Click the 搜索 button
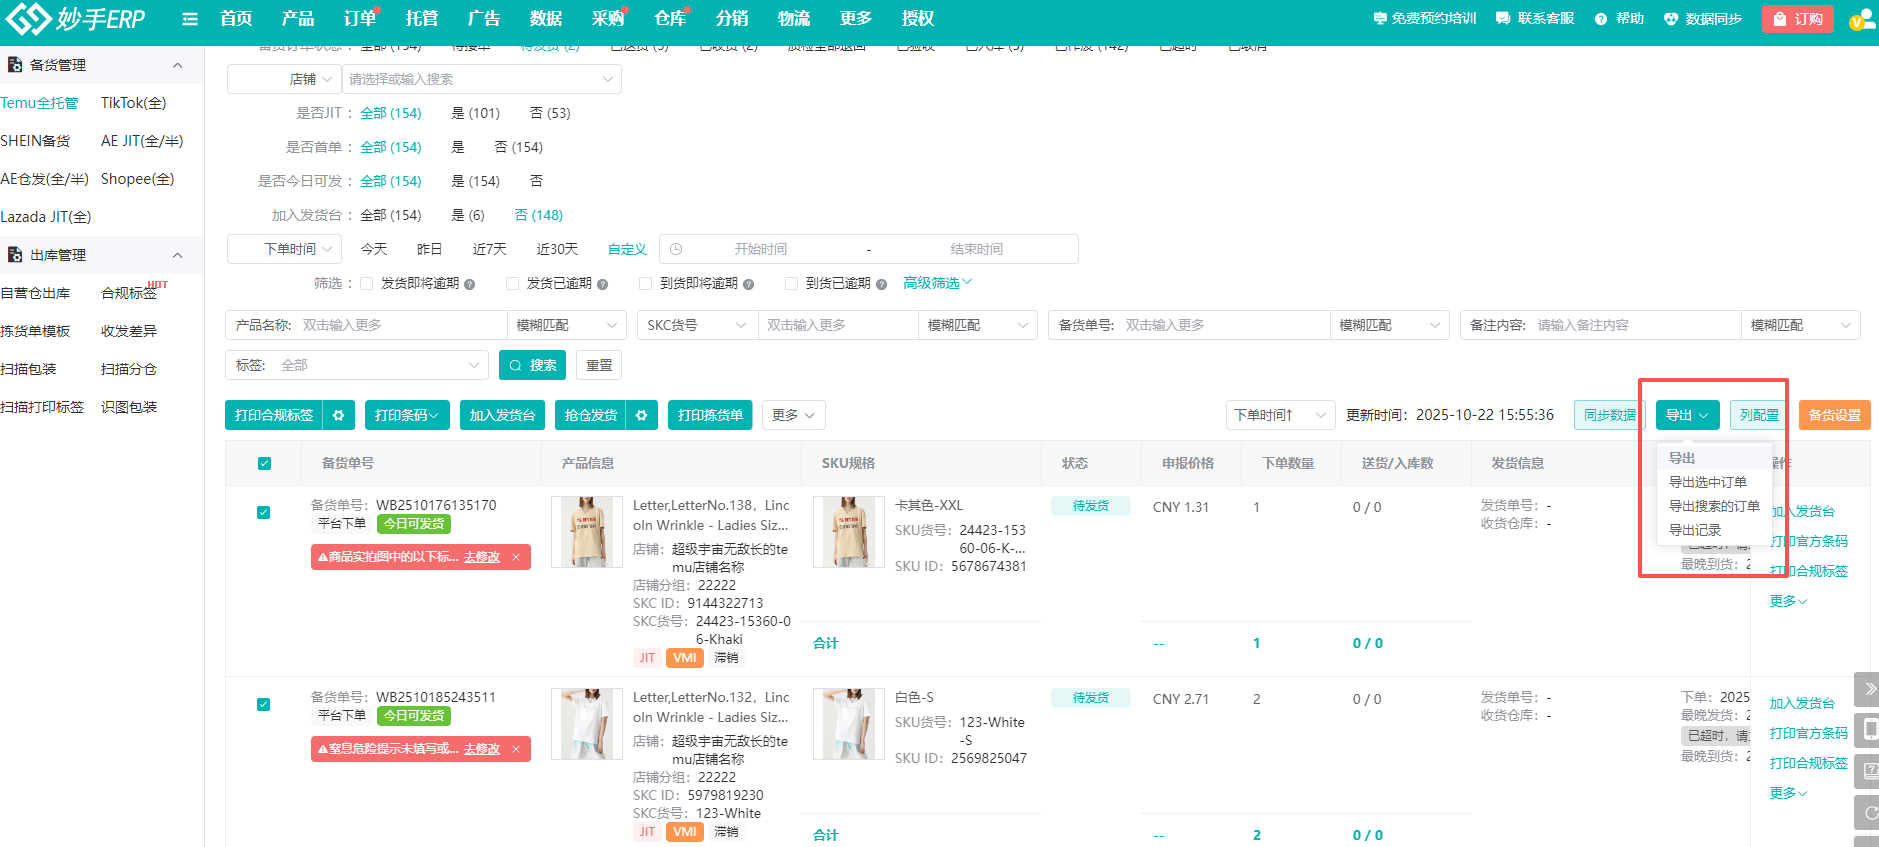 coord(532,365)
